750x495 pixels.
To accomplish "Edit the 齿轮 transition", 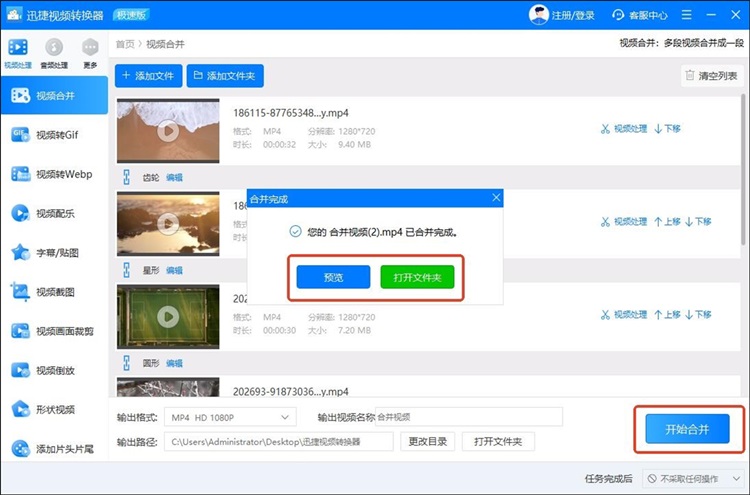I will 174,177.
